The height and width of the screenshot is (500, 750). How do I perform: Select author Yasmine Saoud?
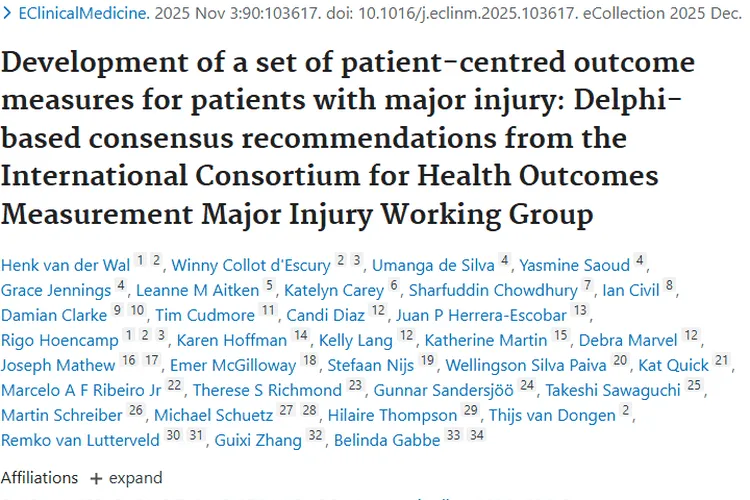coord(575,265)
